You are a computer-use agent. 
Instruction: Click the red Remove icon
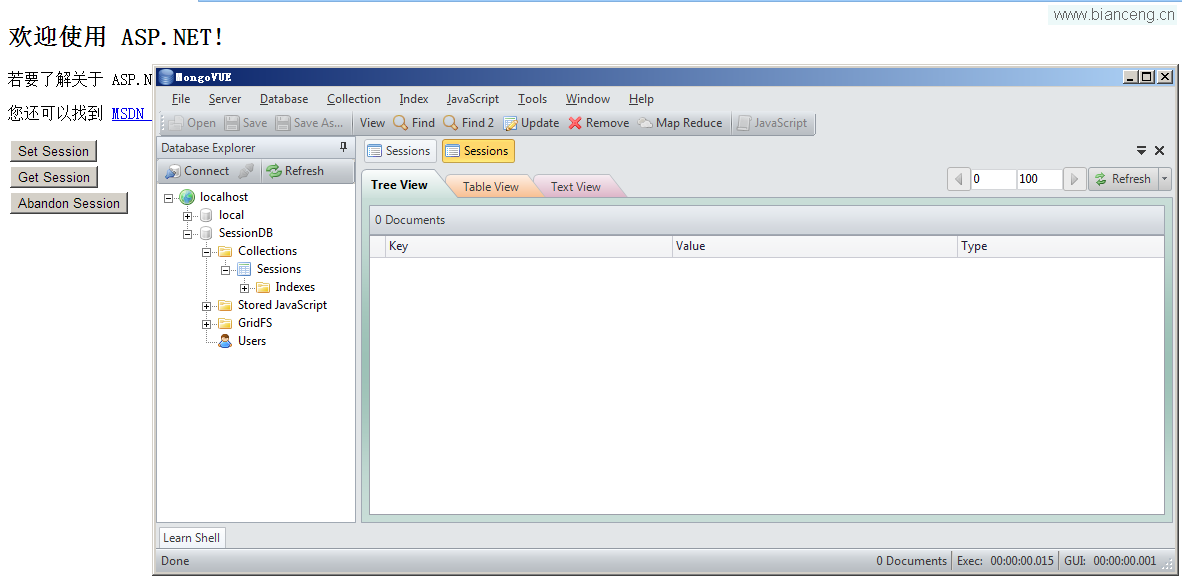575,123
